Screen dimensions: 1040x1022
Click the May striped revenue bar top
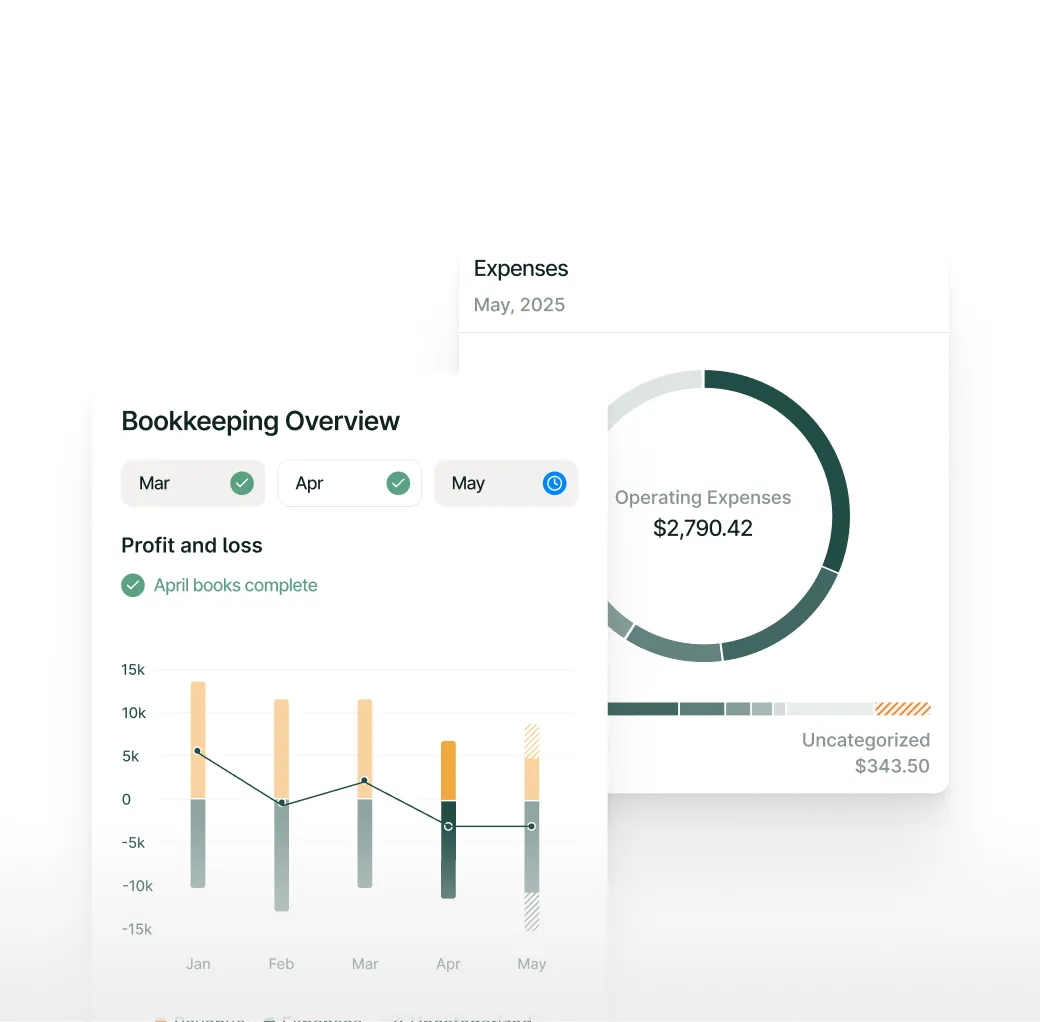pos(532,741)
